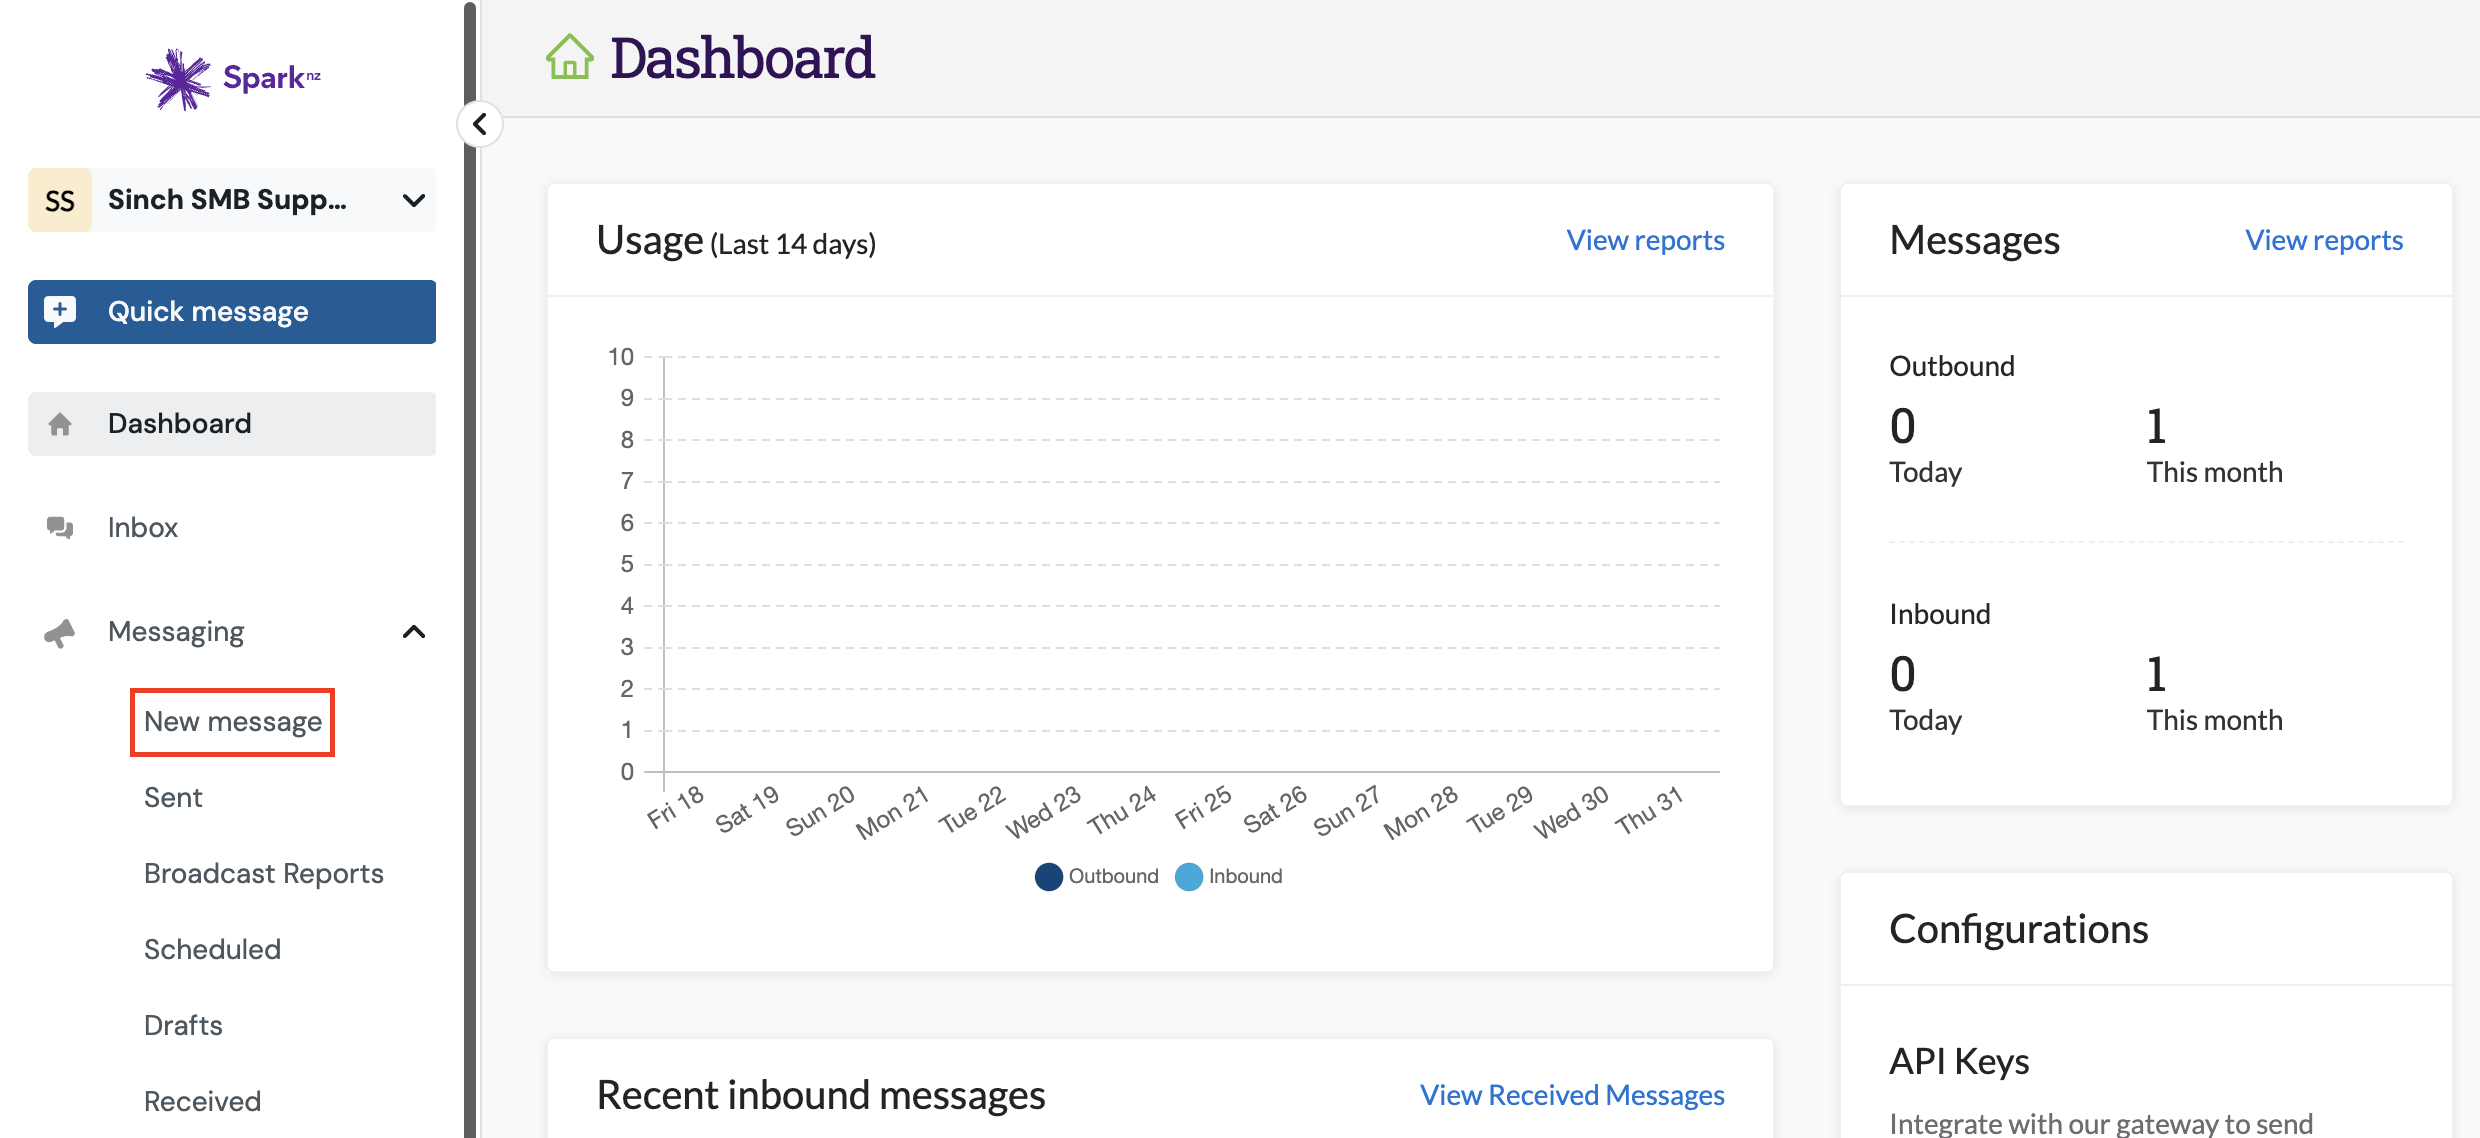Click the Messaging megaphone icon
Image resolution: width=2480 pixels, height=1138 pixels.
click(x=60, y=632)
